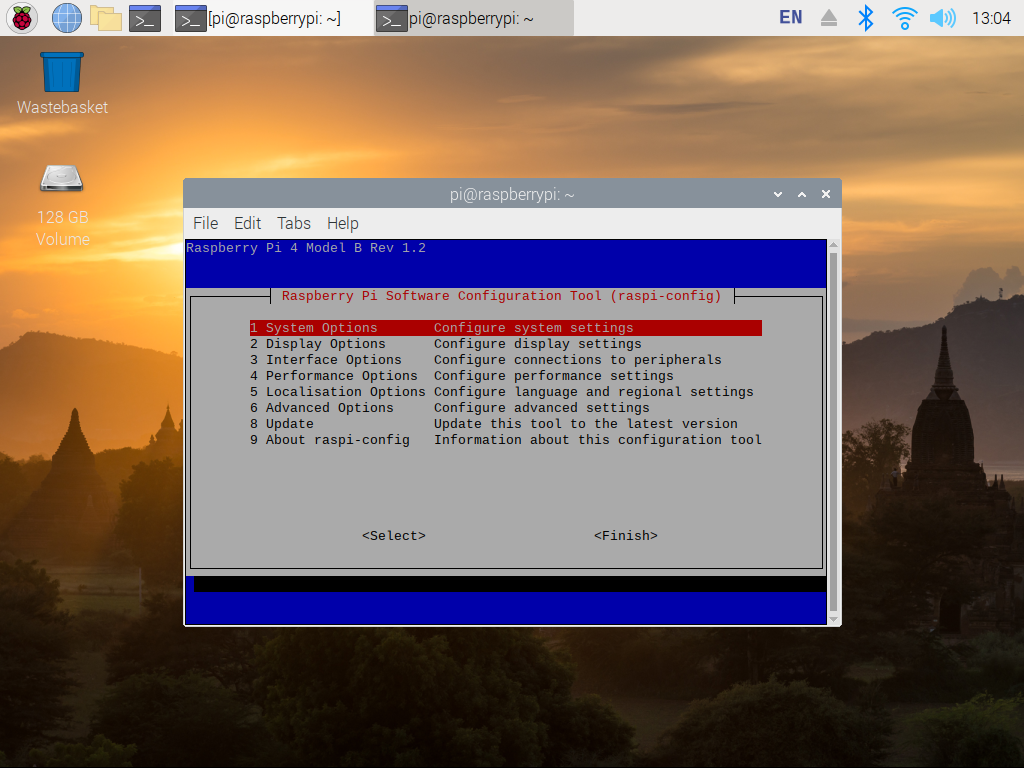Select the active pi@raspberrypi: ~ taskbar entry
The width and height of the screenshot is (1024, 768).
474,18
